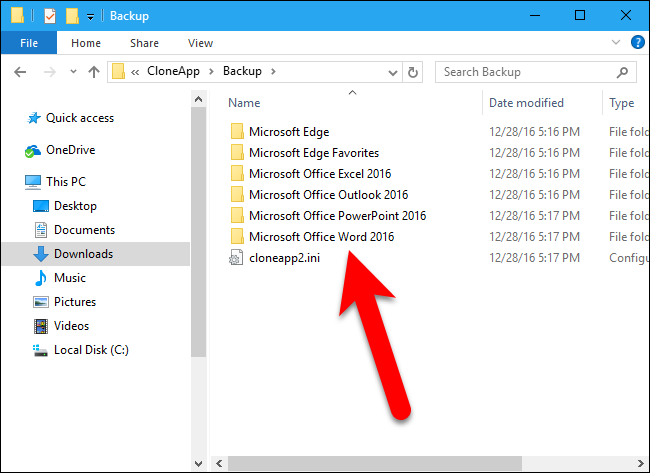650x473 pixels.
Task: Click the navigation pane vertical scrollbar thumb
Action: (x=199, y=232)
